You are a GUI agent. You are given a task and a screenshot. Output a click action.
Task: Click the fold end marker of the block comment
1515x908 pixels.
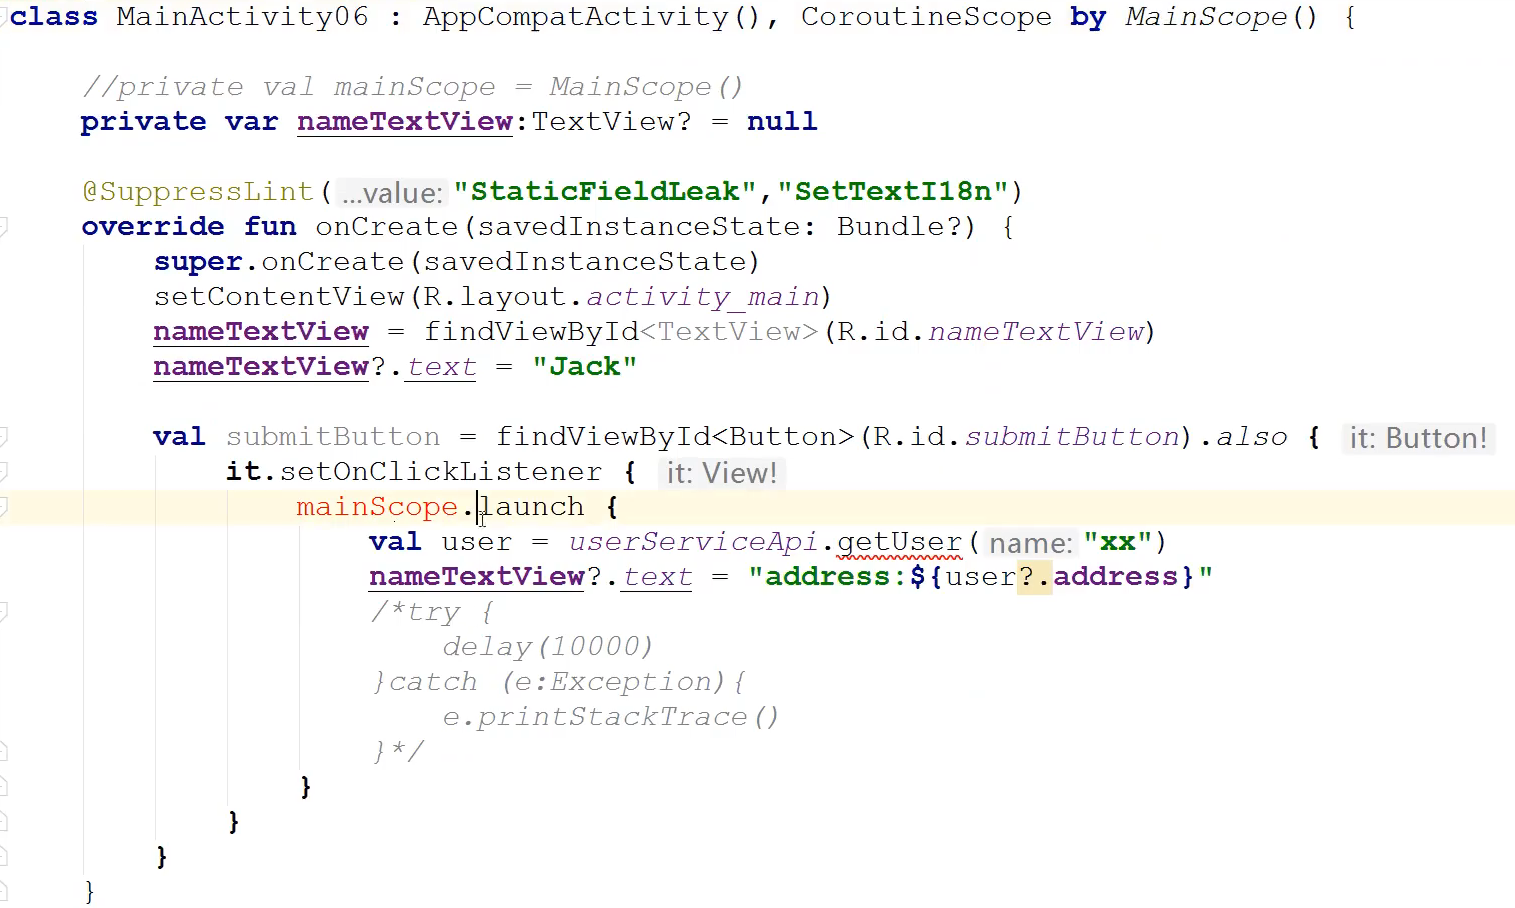3,752
